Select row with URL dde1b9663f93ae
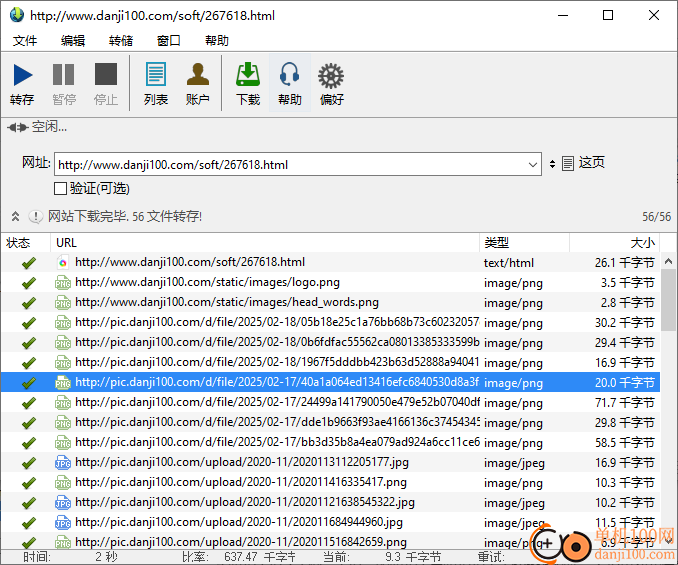 point(330,422)
